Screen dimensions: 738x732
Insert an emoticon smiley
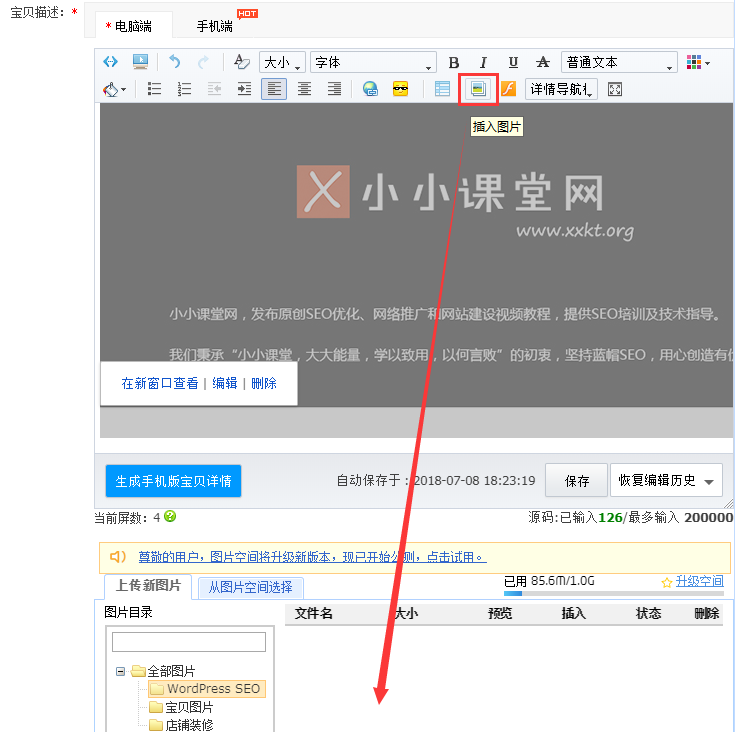click(400, 88)
